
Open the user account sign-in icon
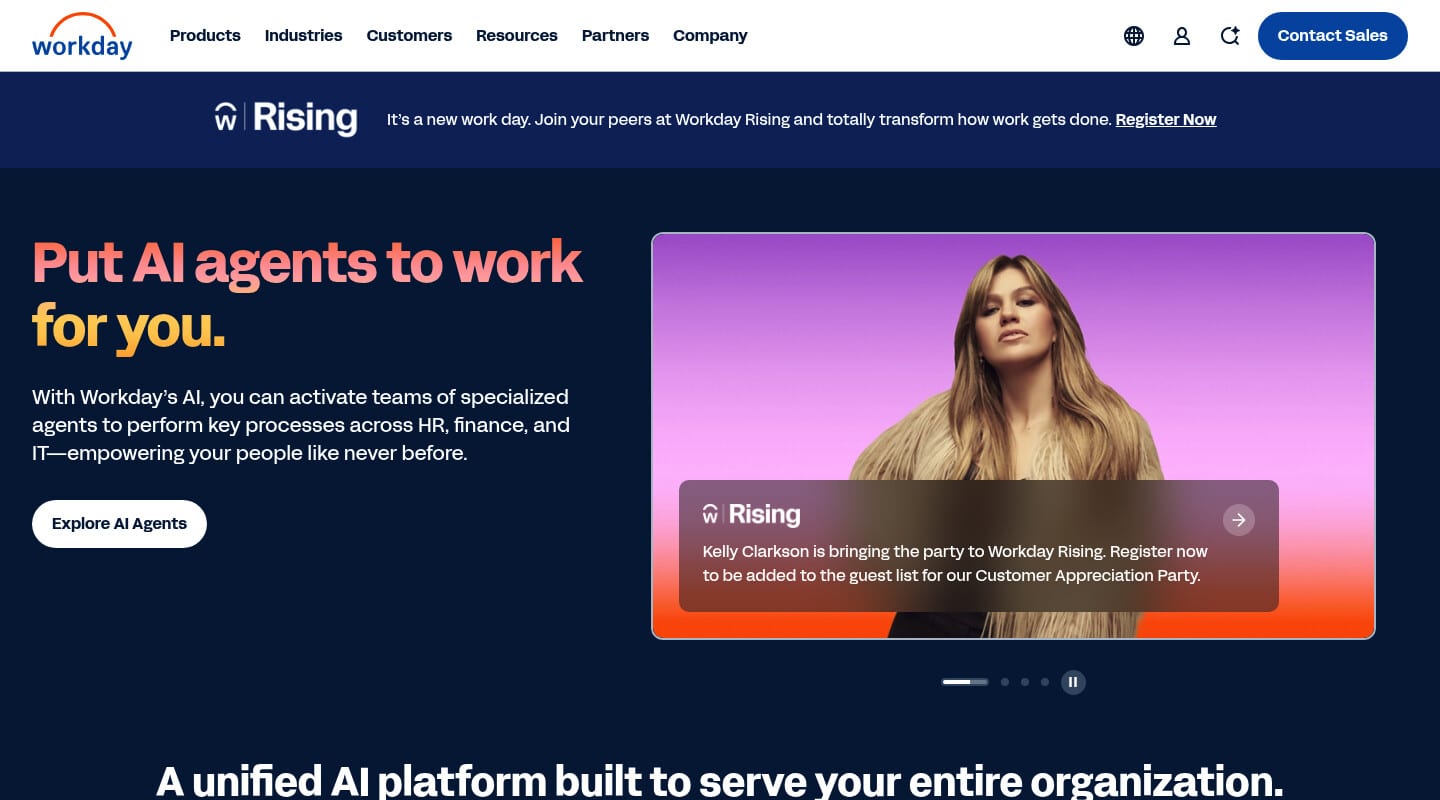[x=1182, y=36]
